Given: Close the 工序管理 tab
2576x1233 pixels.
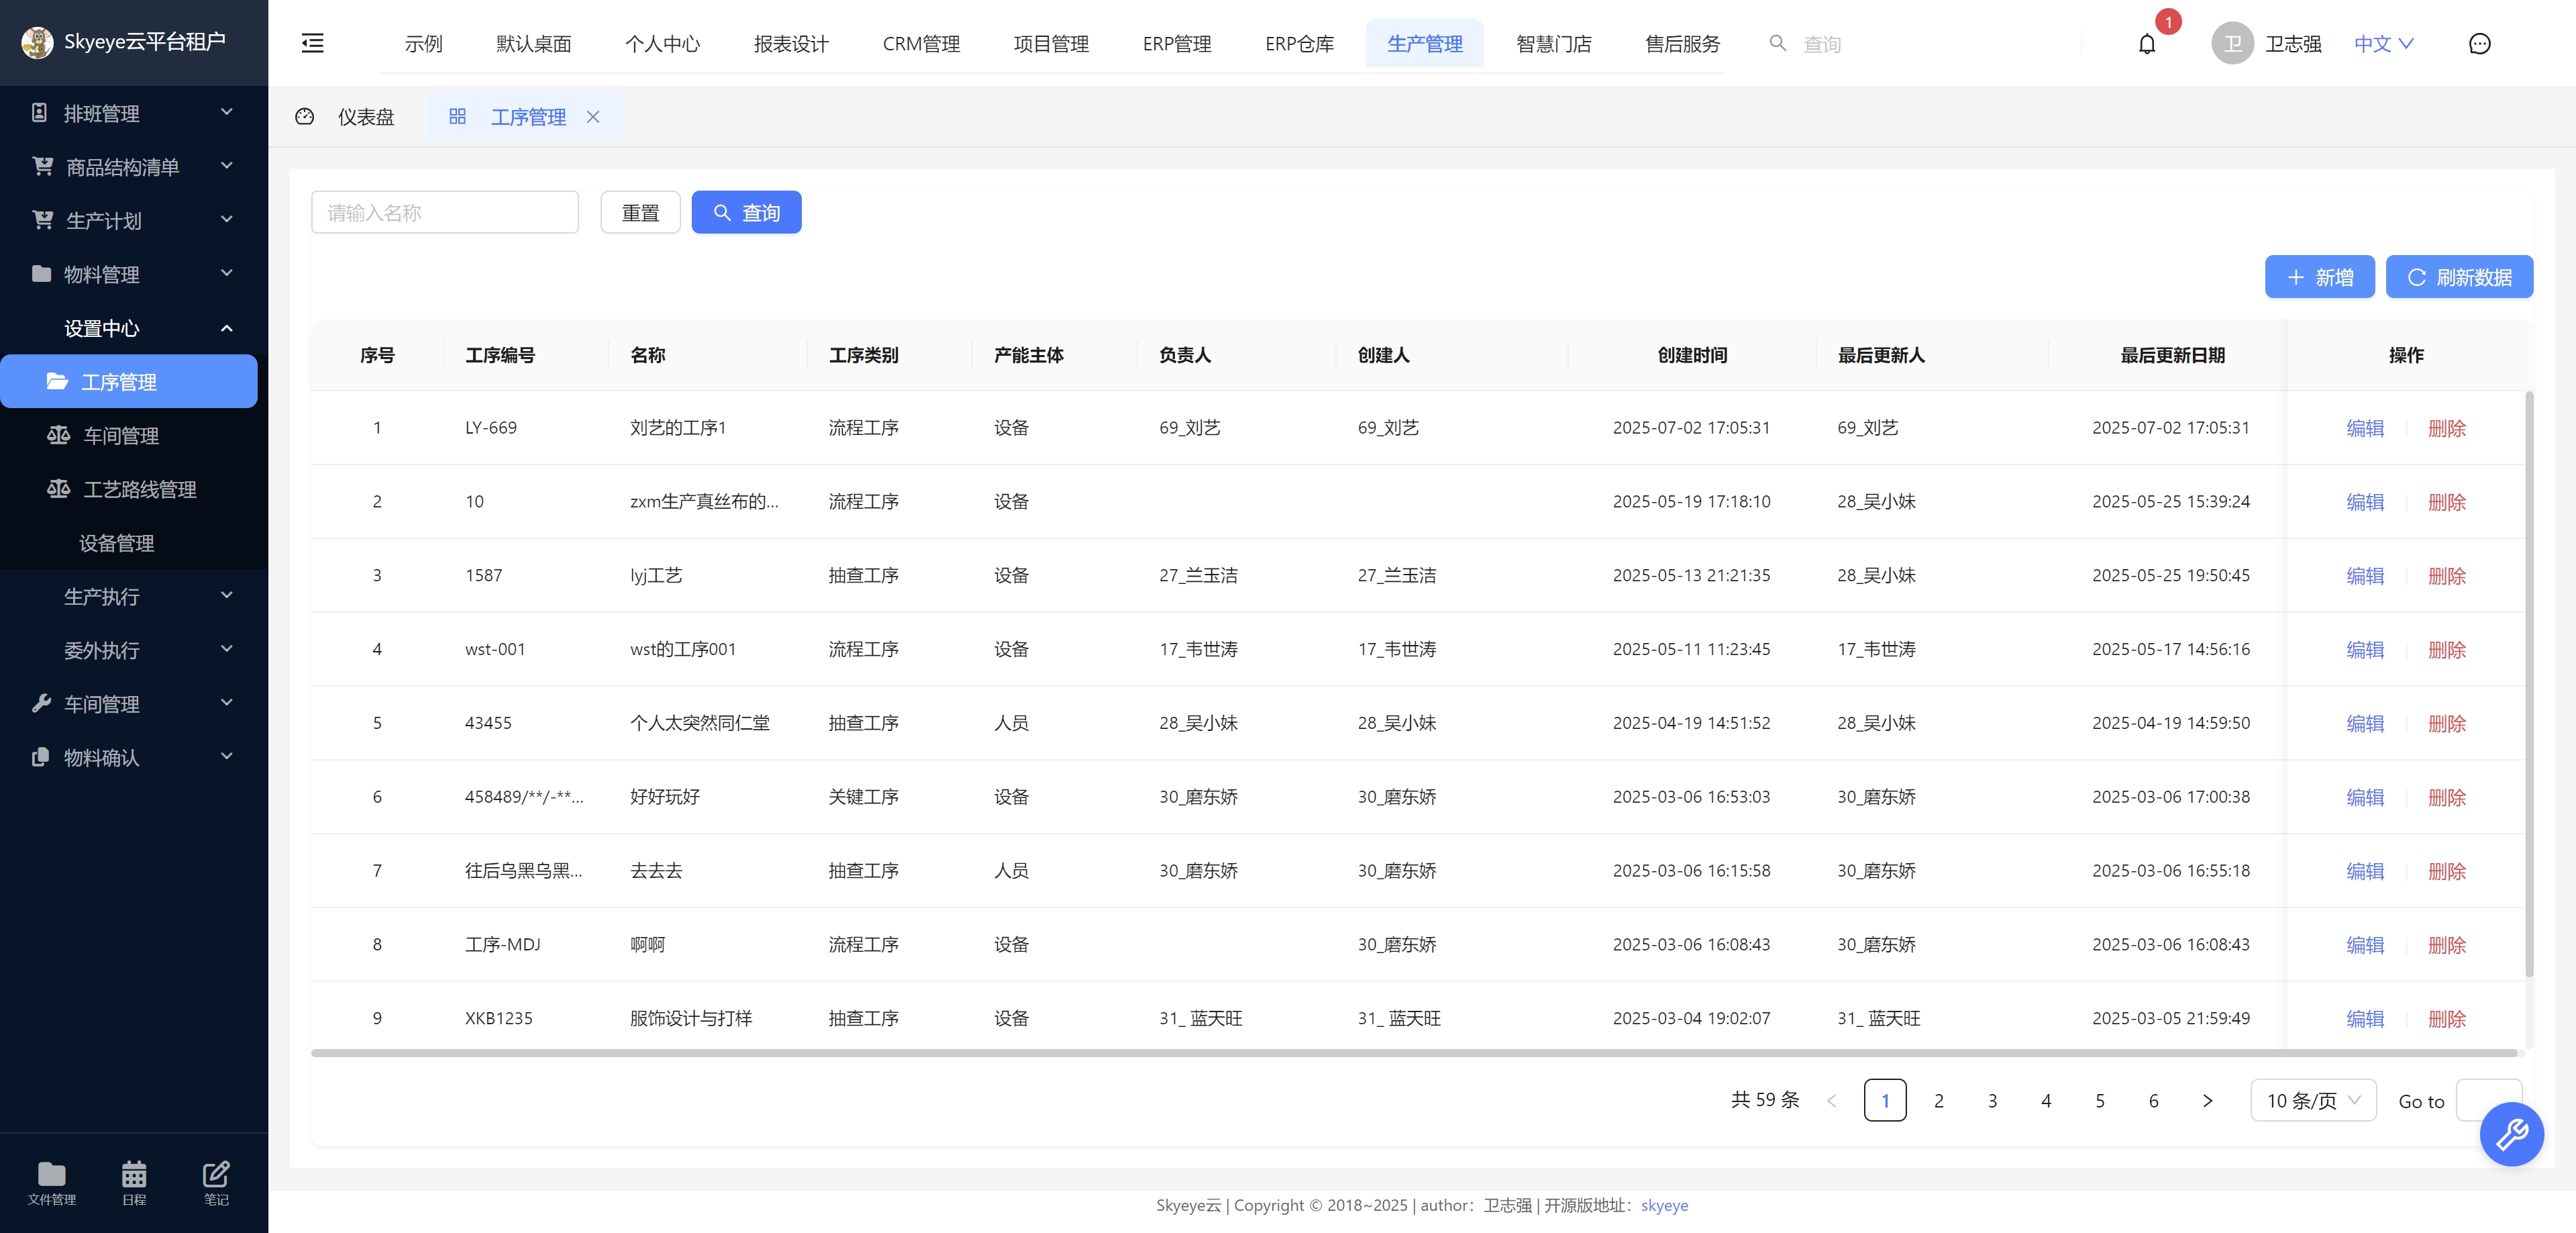Looking at the screenshot, I should (x=593, y=117).
